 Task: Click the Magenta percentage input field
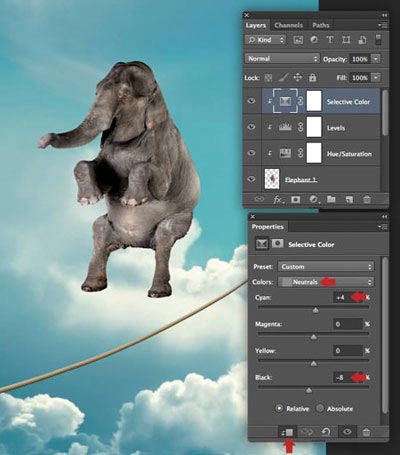348,324
